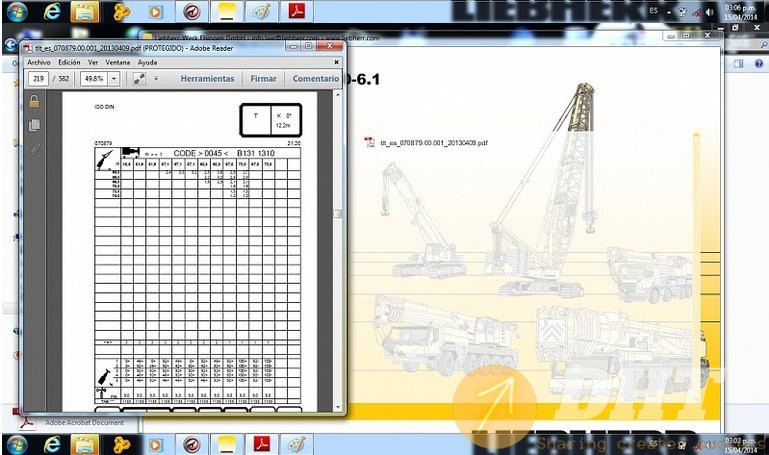Open the Start orb on the top taskbar
The height and width of the screenshot is (455, 769).
(x=17, y=11)
